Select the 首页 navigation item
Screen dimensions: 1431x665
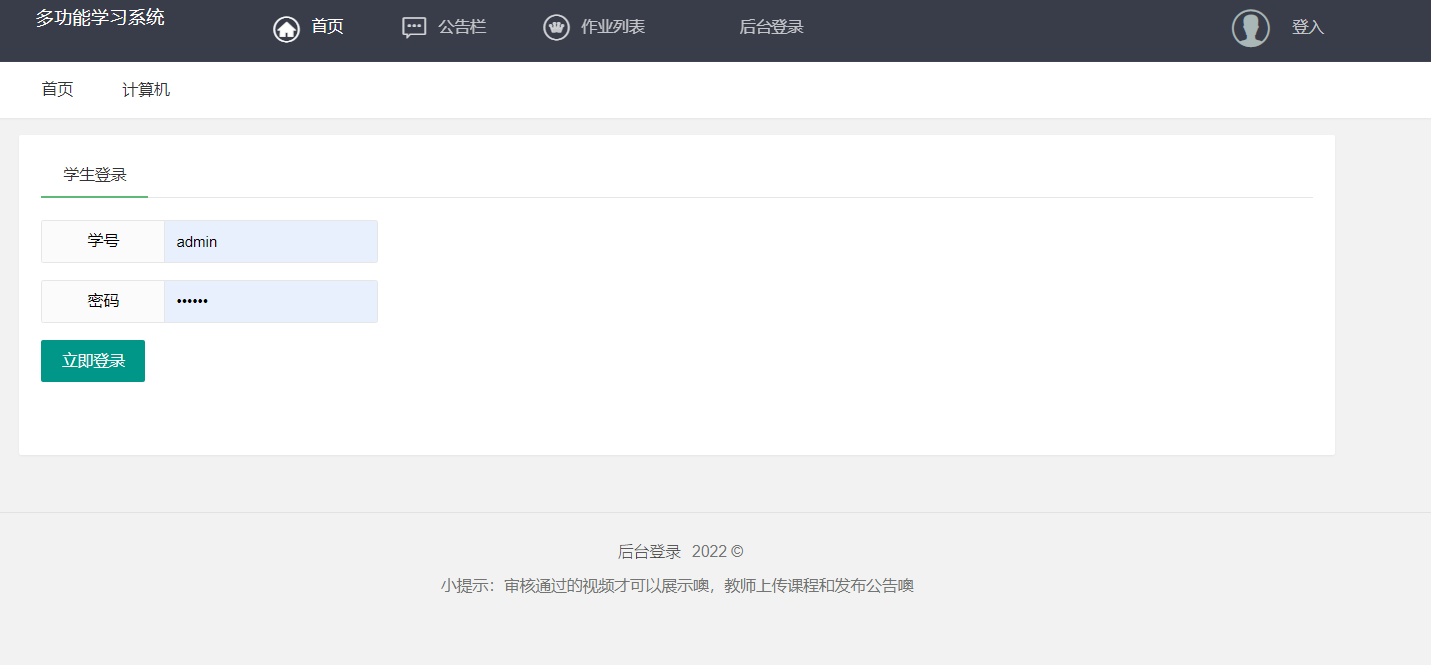pos(326,28)
